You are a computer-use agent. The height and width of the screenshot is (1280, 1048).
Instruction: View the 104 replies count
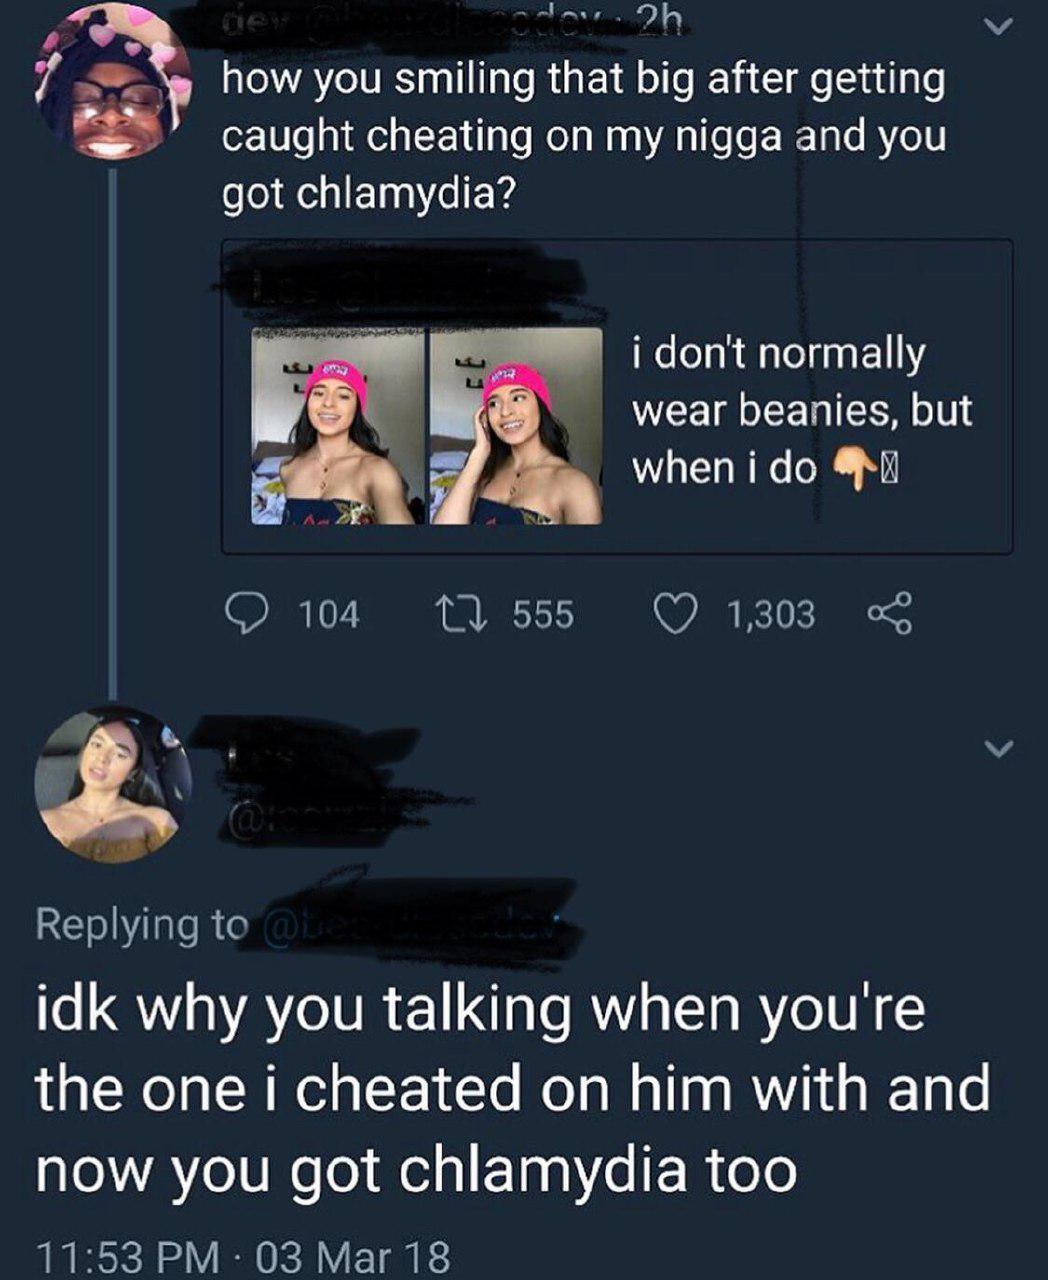point(329,614)
